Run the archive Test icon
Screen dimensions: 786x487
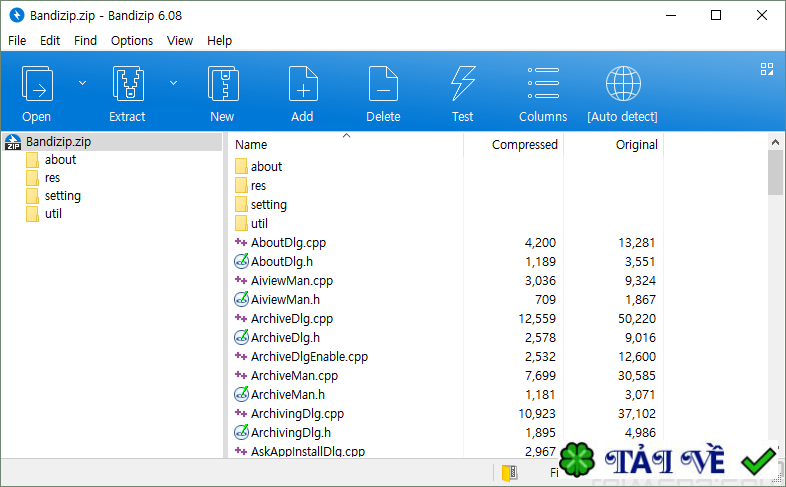[462, 85]
